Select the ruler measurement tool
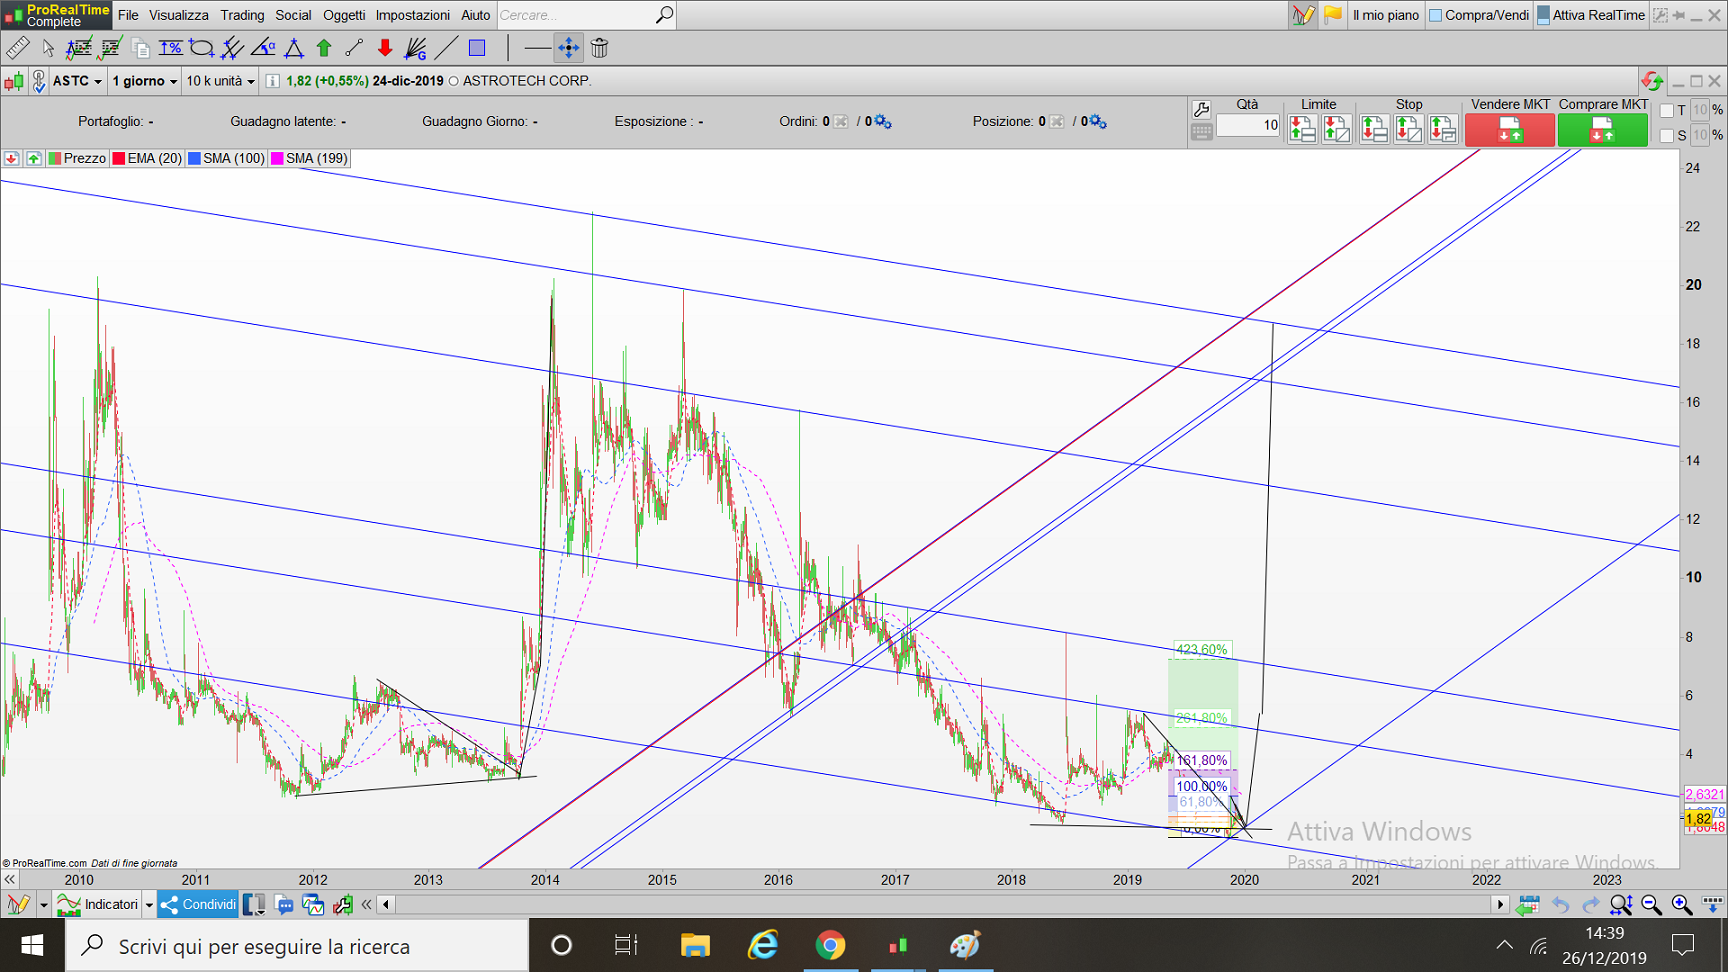The image size is (1728, 972). (17, 47)
